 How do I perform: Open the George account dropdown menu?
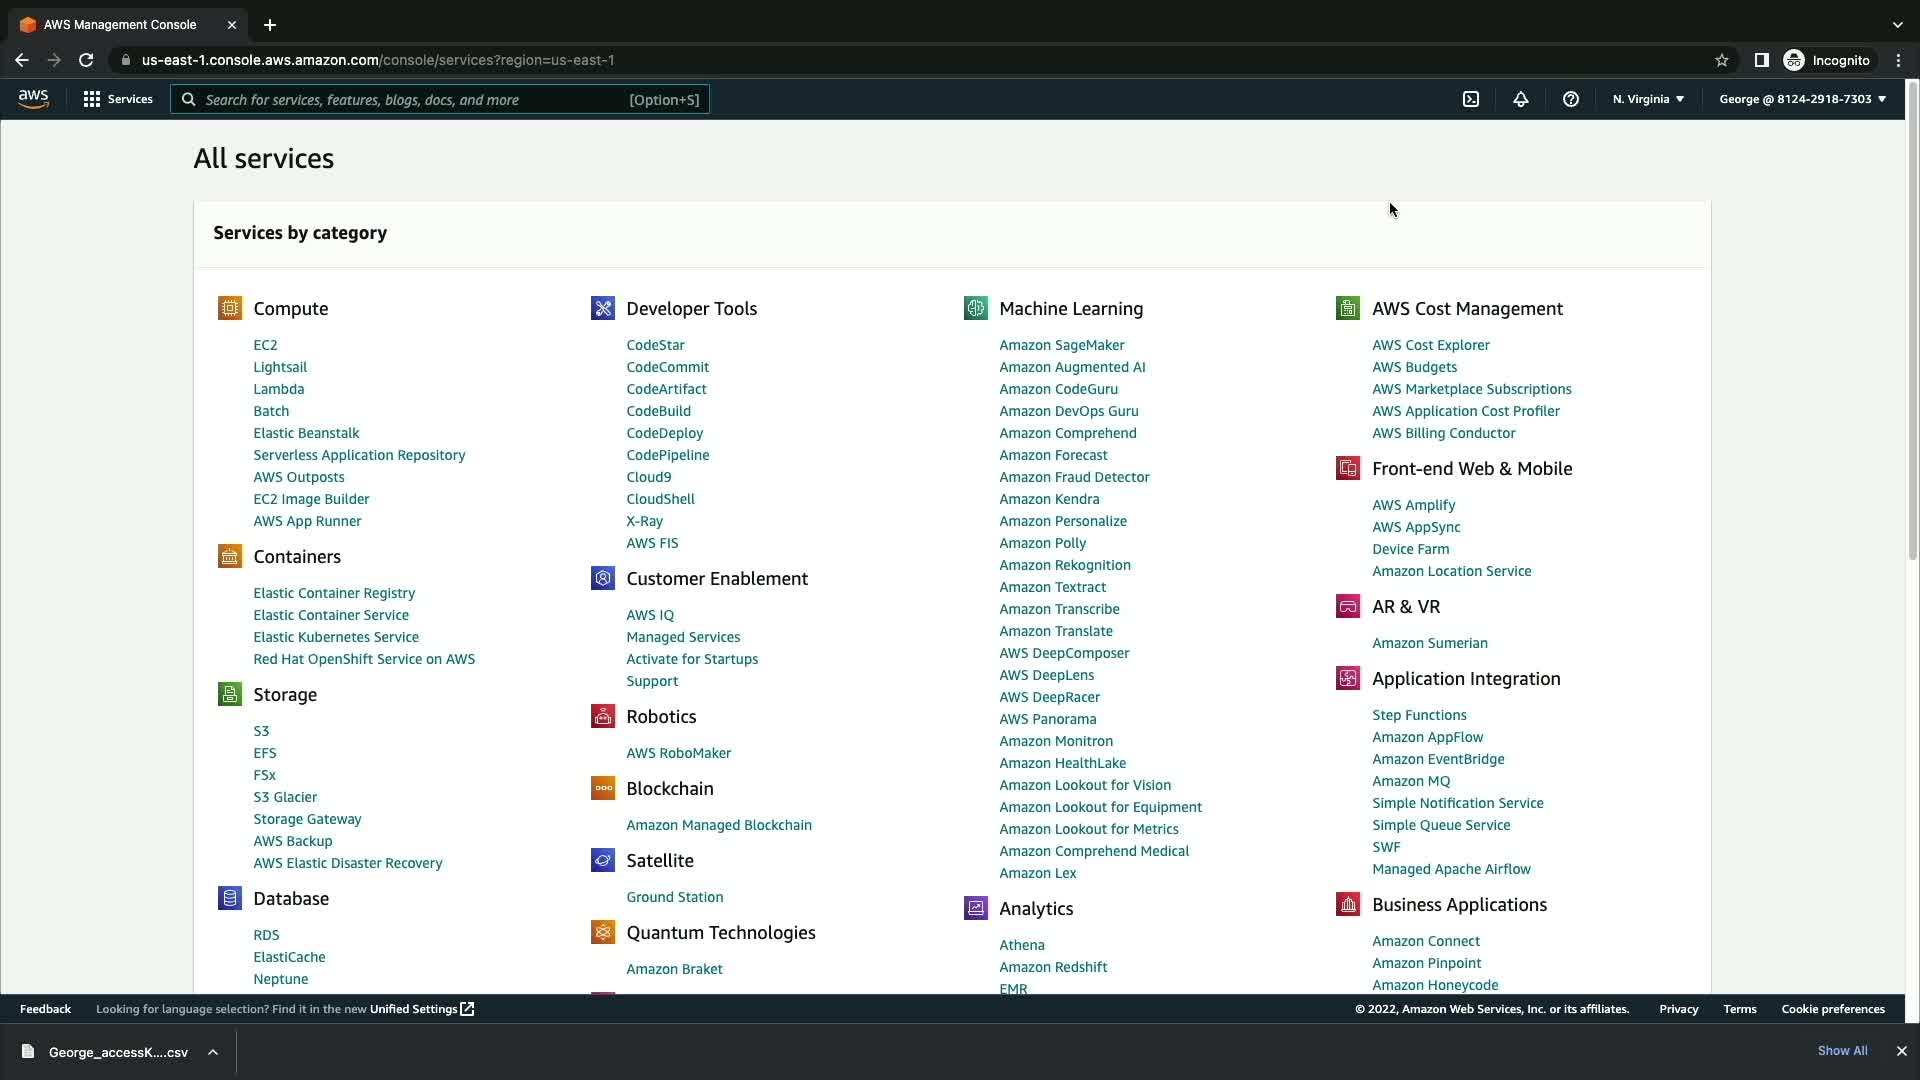[x=1802, y=99]
